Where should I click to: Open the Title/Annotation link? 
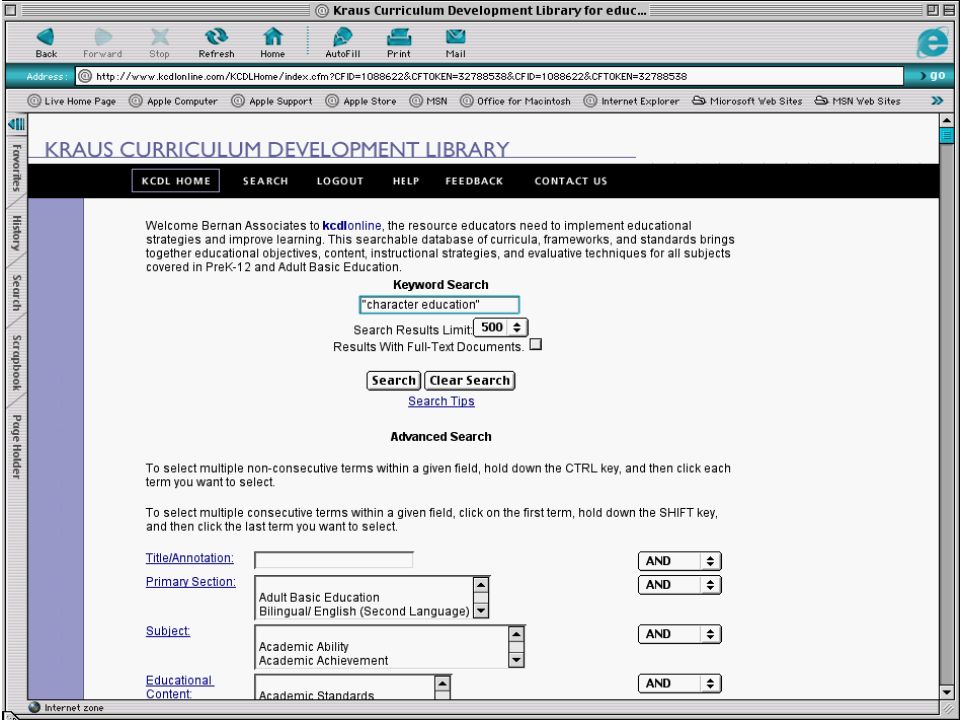190,558
